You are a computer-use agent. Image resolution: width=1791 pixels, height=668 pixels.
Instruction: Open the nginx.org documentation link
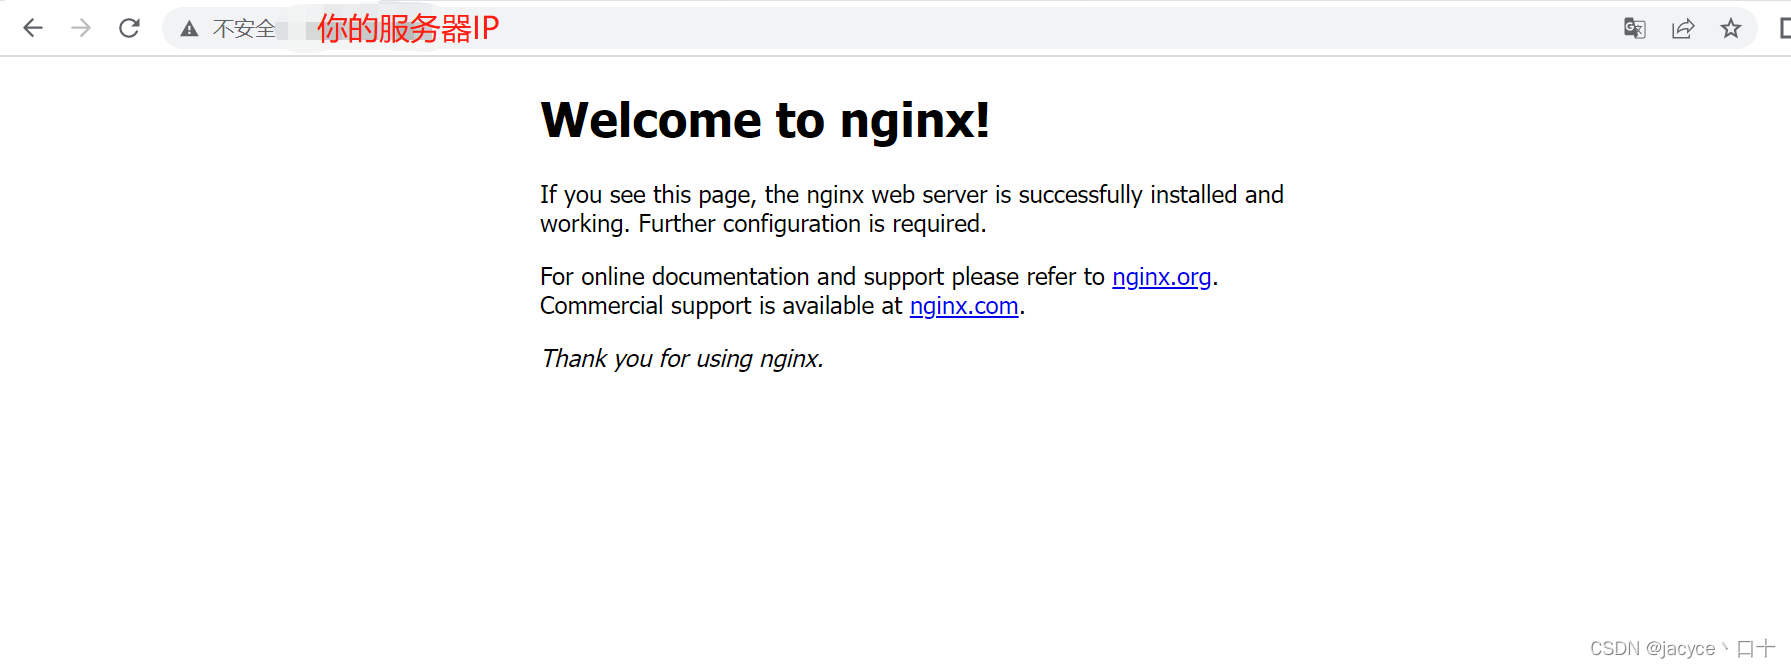point(1161,277)
